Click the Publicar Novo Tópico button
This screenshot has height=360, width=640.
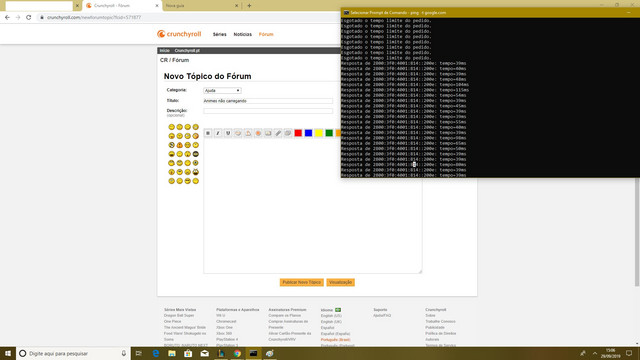(302, 282)
